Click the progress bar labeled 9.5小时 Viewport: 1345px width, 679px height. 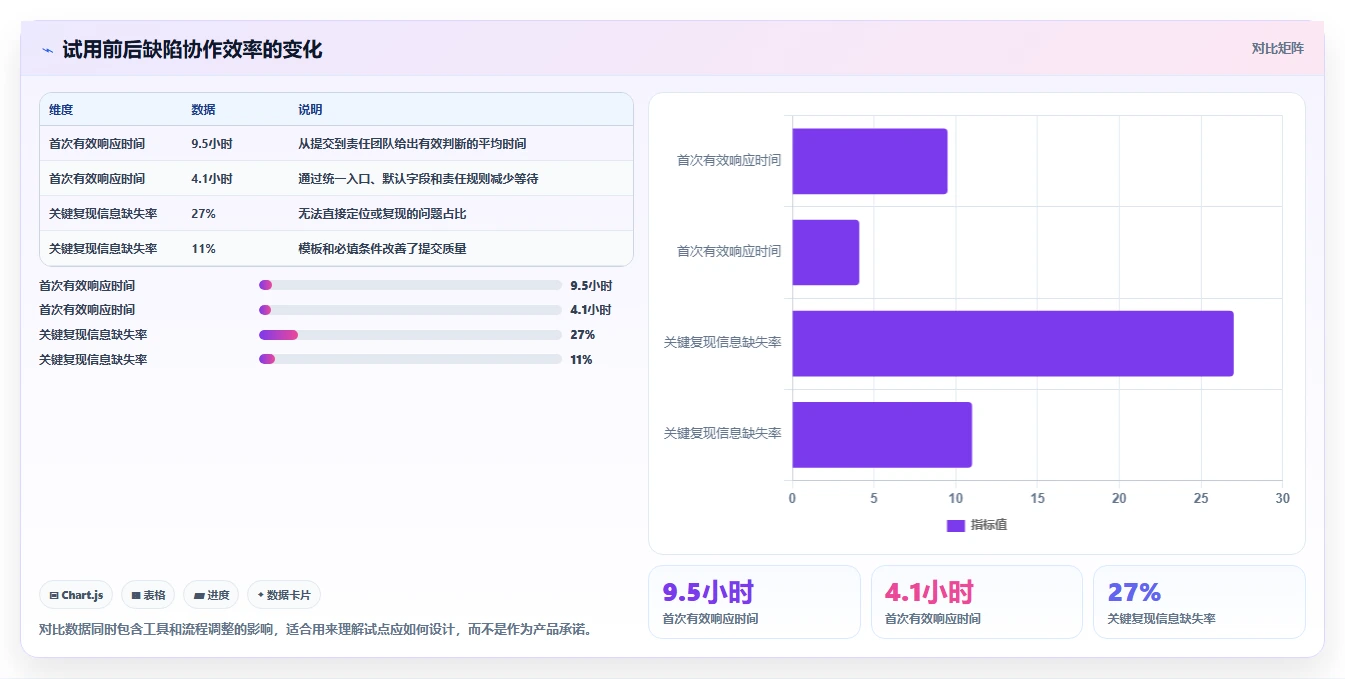(410, 285)
